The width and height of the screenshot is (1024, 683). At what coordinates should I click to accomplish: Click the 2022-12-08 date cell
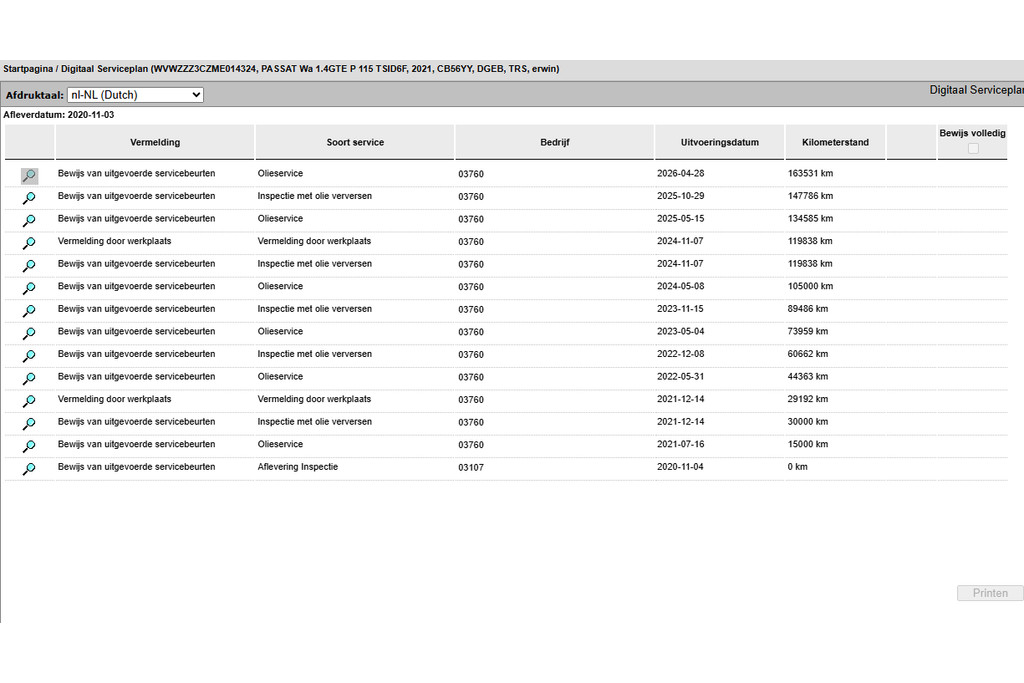680,354
